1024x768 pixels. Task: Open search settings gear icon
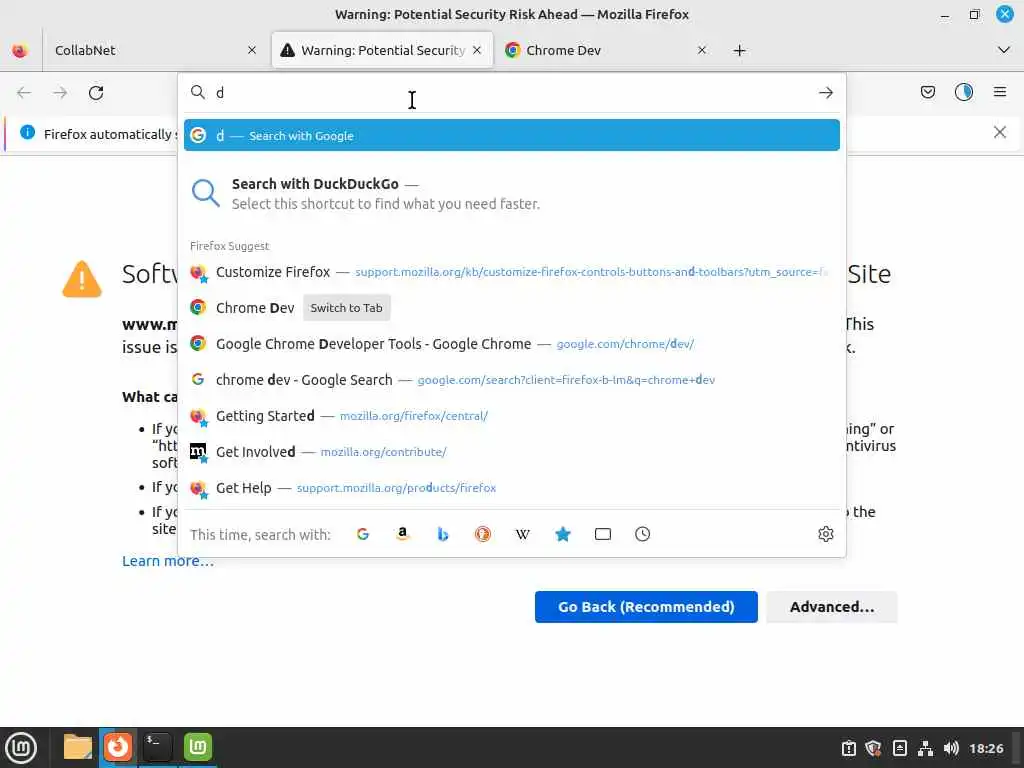825,534
